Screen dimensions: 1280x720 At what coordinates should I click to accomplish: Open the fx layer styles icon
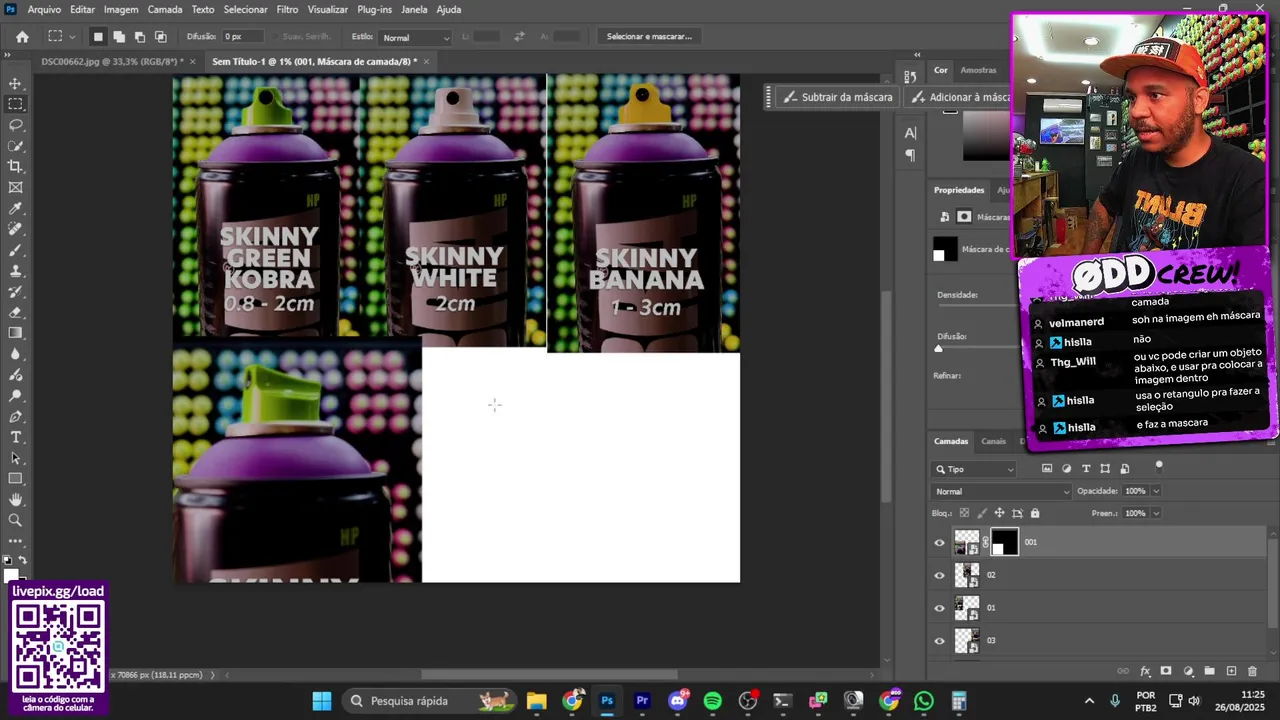click(1145, 671)
